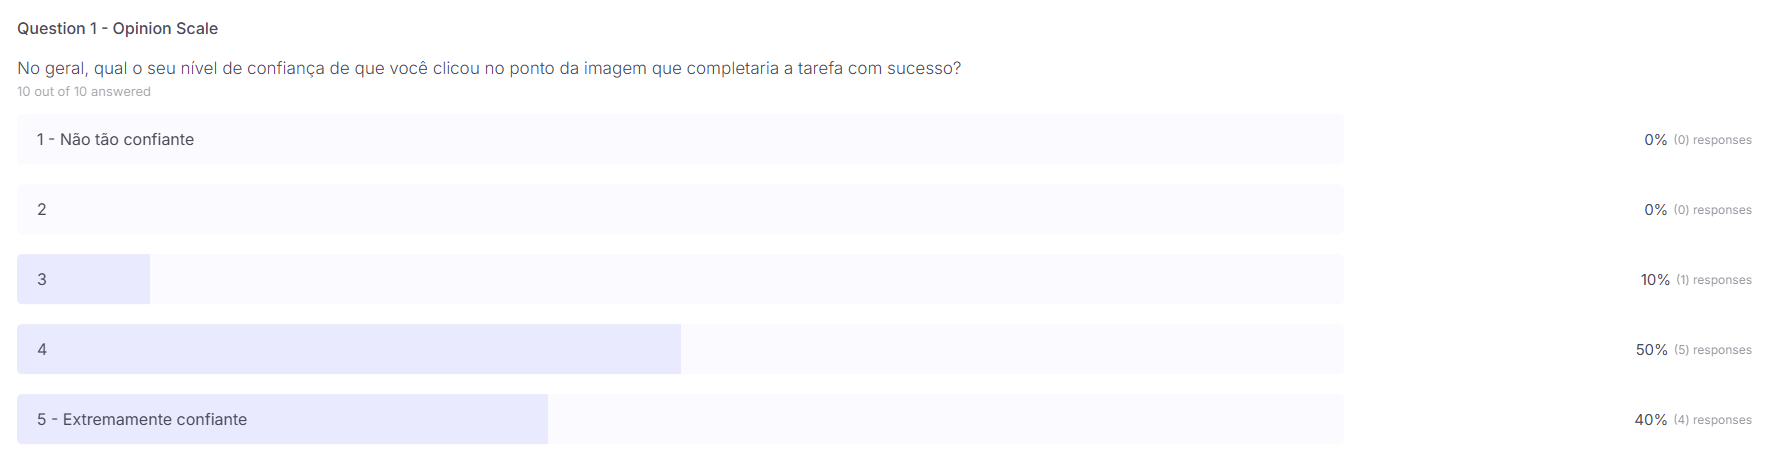Viewport: 1766px width, 461px height.
Task: Click the question text about confidence level
Action: [x=488, y=68]
